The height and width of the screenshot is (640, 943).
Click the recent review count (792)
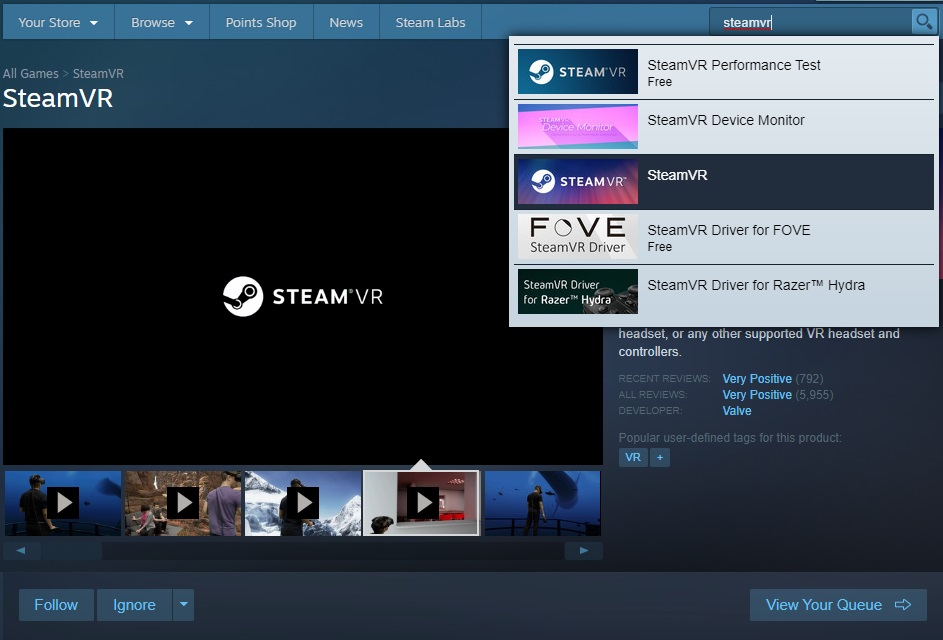(809, 379)
